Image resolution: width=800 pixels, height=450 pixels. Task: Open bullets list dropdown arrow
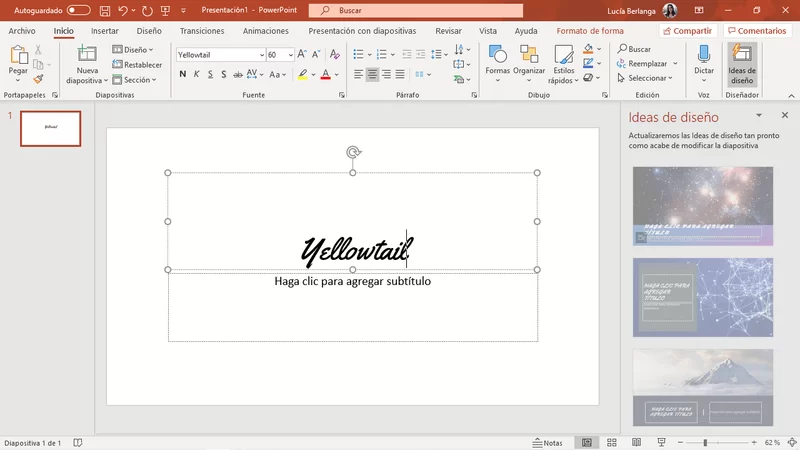(x=369, y=55)
